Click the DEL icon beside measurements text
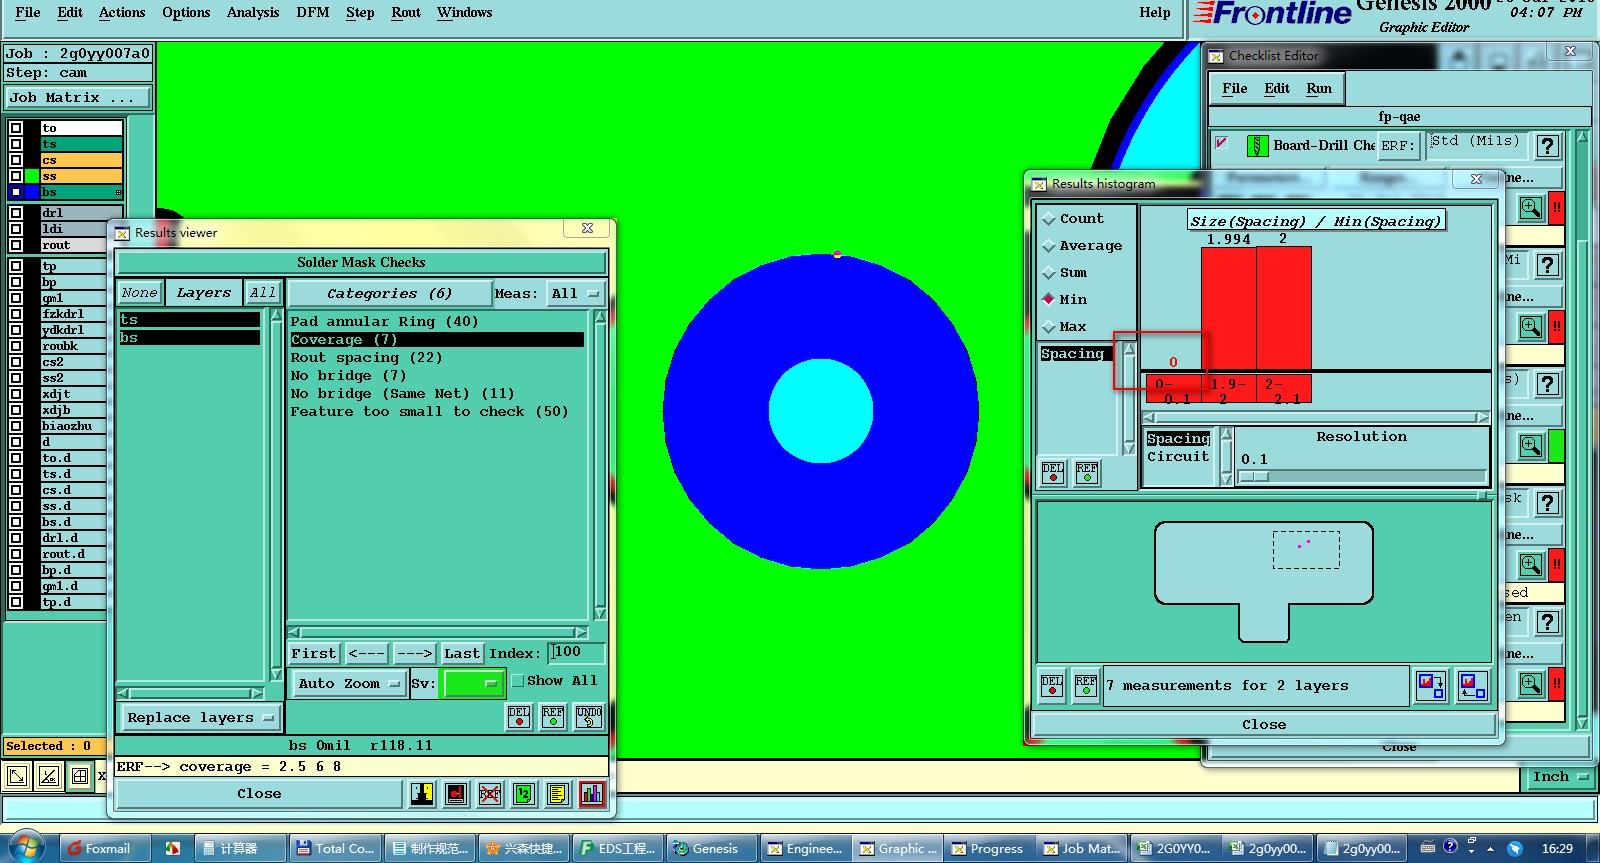Screen dimensions: 1600x863 (1052, 685)
